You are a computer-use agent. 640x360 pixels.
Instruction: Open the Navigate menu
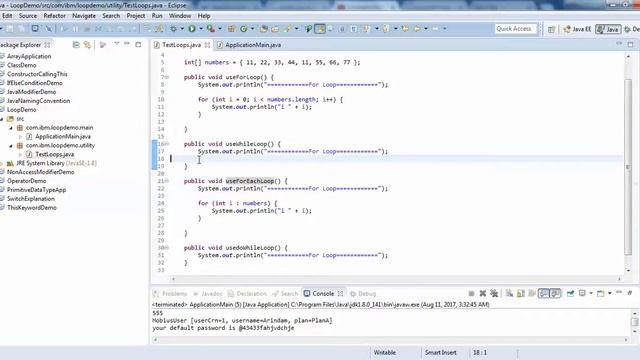pos(84,16)
